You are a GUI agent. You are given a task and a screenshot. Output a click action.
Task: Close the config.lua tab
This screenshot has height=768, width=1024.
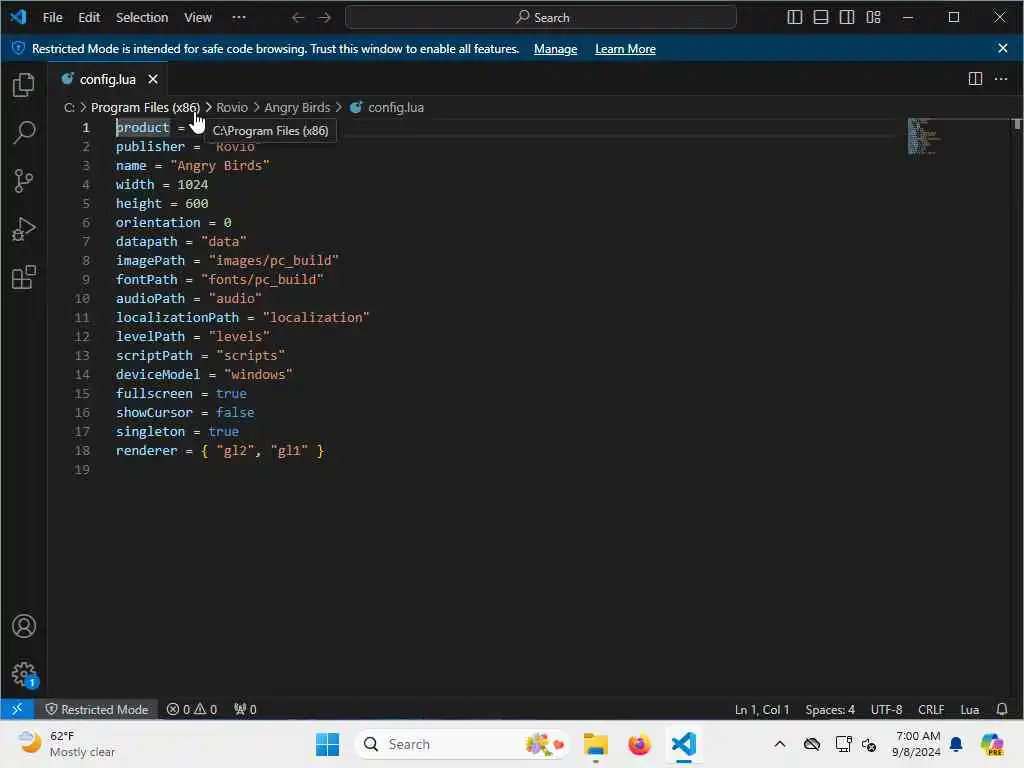[153, 79]
